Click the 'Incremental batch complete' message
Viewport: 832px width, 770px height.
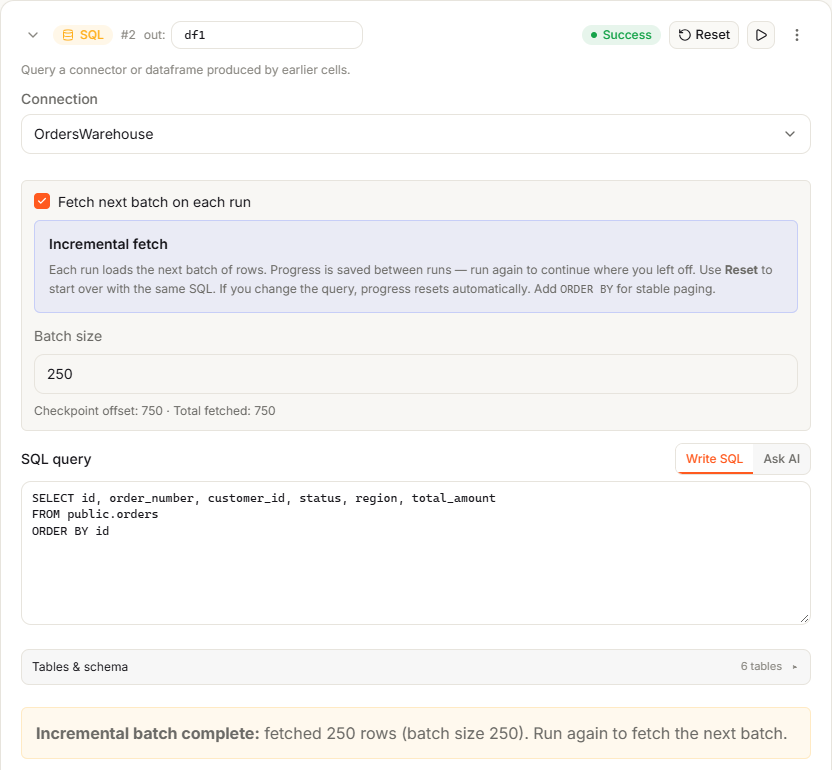(x=415, y=733)
